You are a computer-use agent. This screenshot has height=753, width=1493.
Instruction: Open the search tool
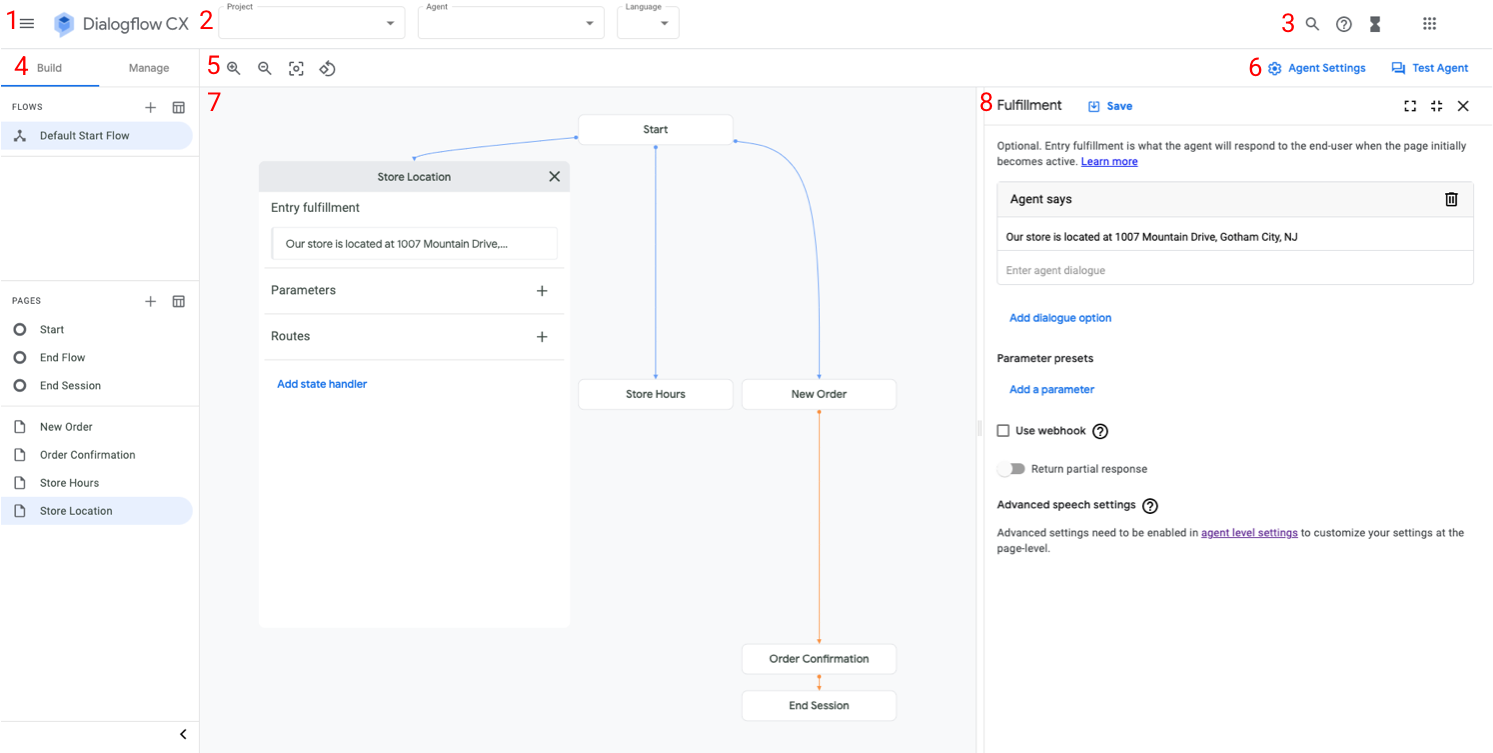tap(1312, 23)
